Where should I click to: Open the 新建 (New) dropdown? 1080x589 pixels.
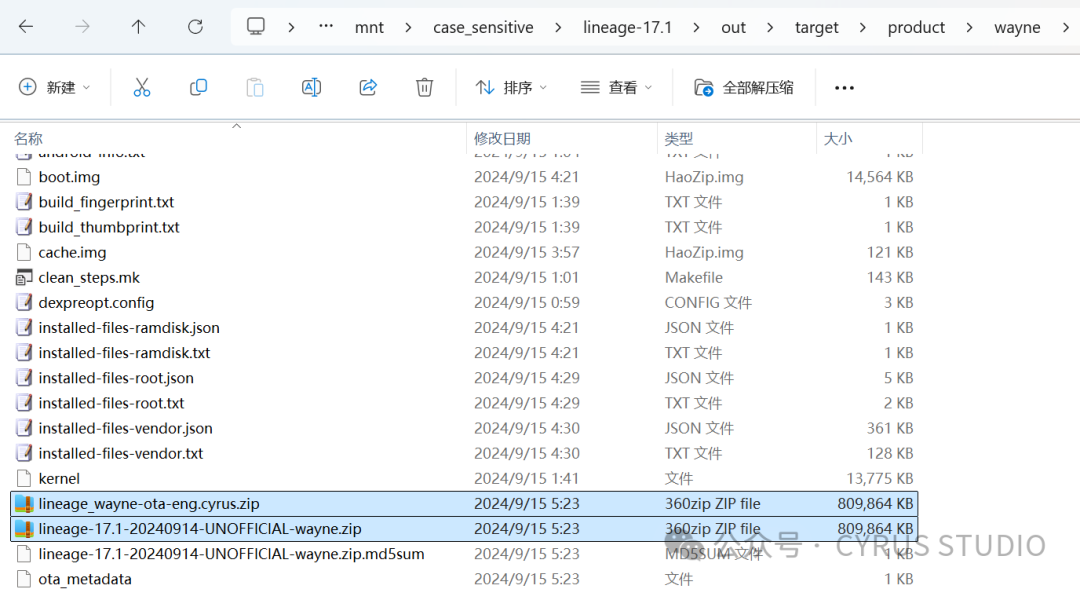click(x=54, y=87)
